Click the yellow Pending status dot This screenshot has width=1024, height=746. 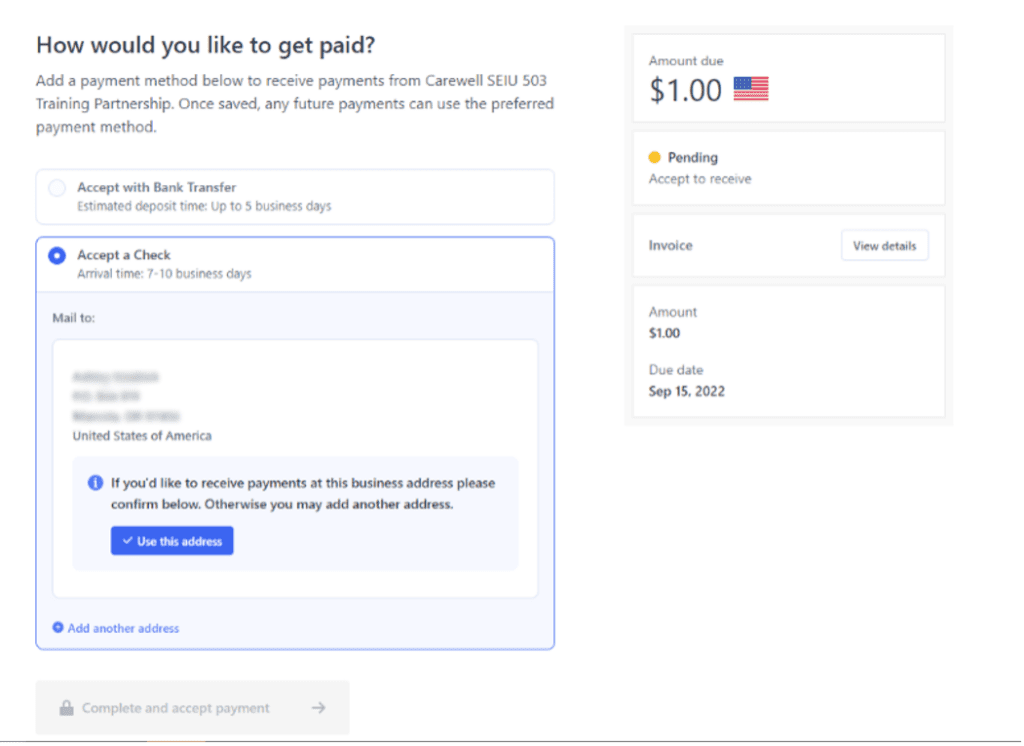(654, 157)
